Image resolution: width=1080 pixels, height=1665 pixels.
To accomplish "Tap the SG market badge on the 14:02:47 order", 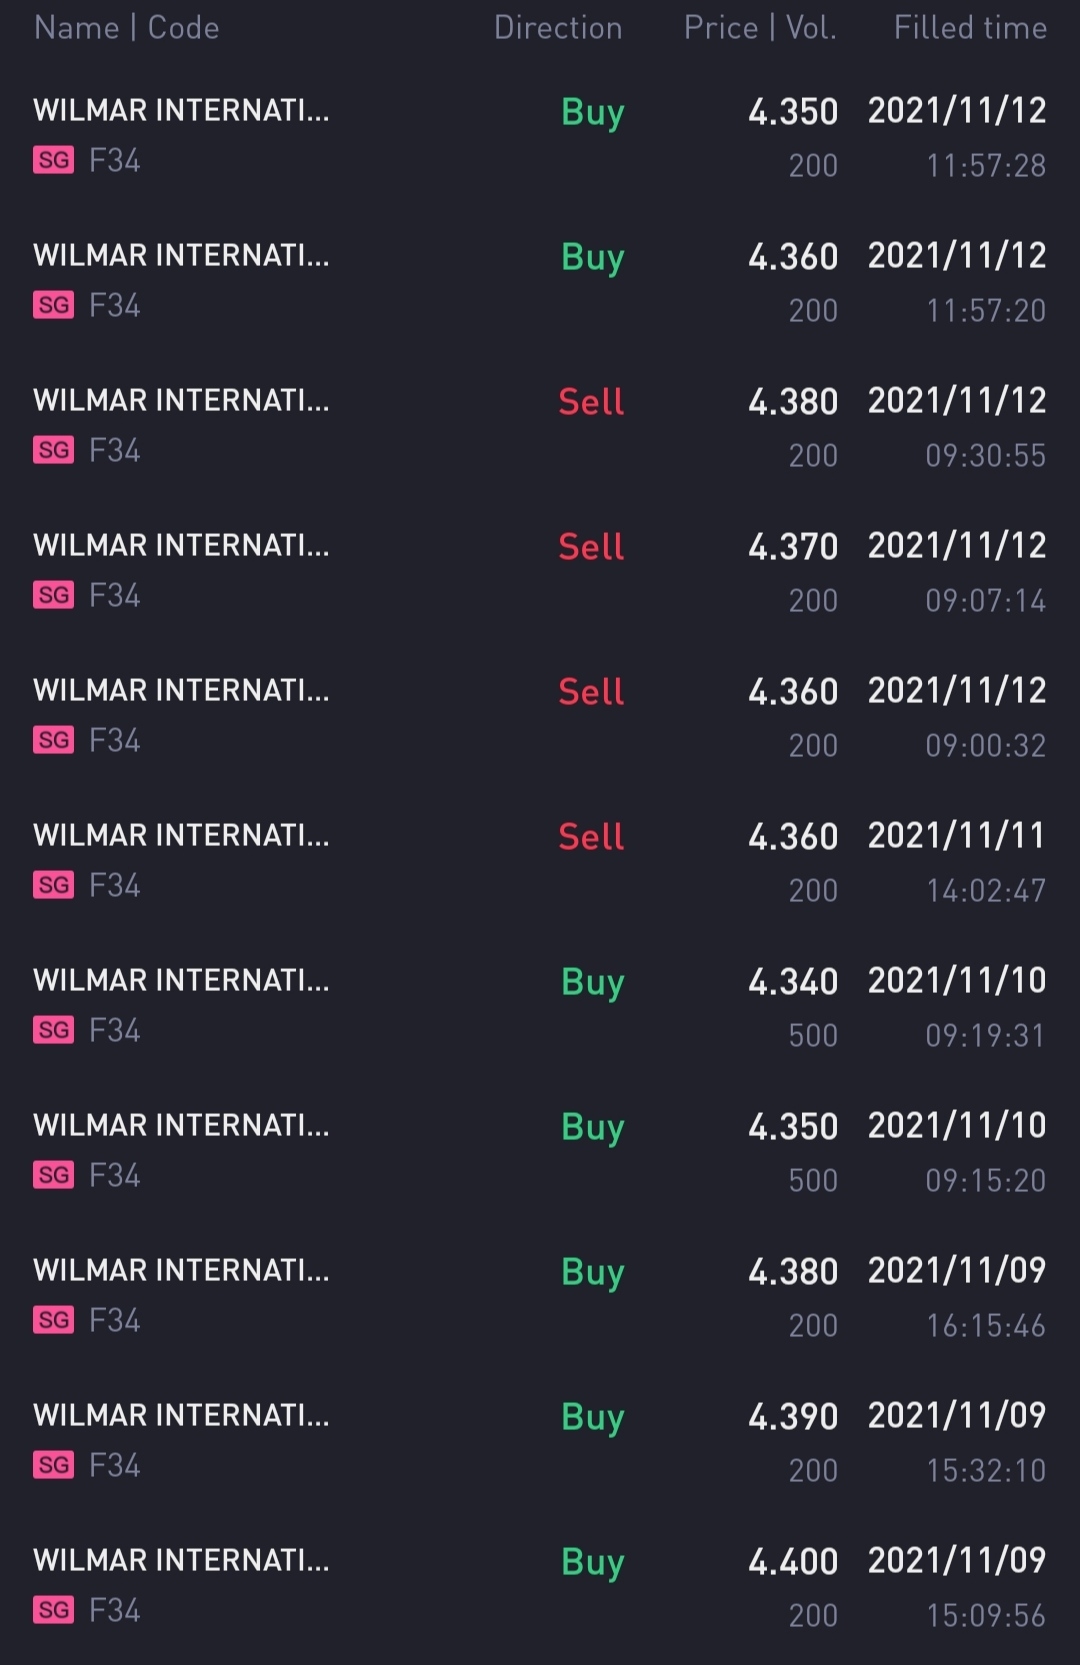I will click(54, 885).
